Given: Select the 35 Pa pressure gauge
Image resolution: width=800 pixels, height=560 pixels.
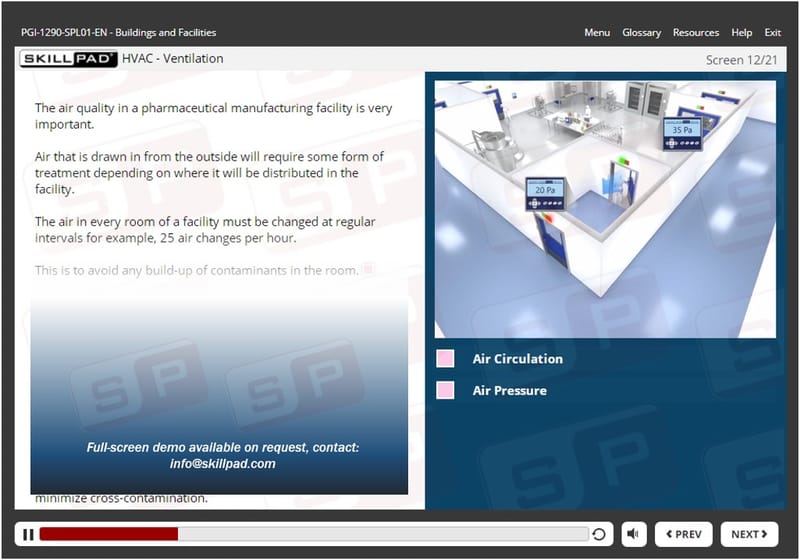Looking at the screenshot, I should pyautogui.click(x=682, y=135).
